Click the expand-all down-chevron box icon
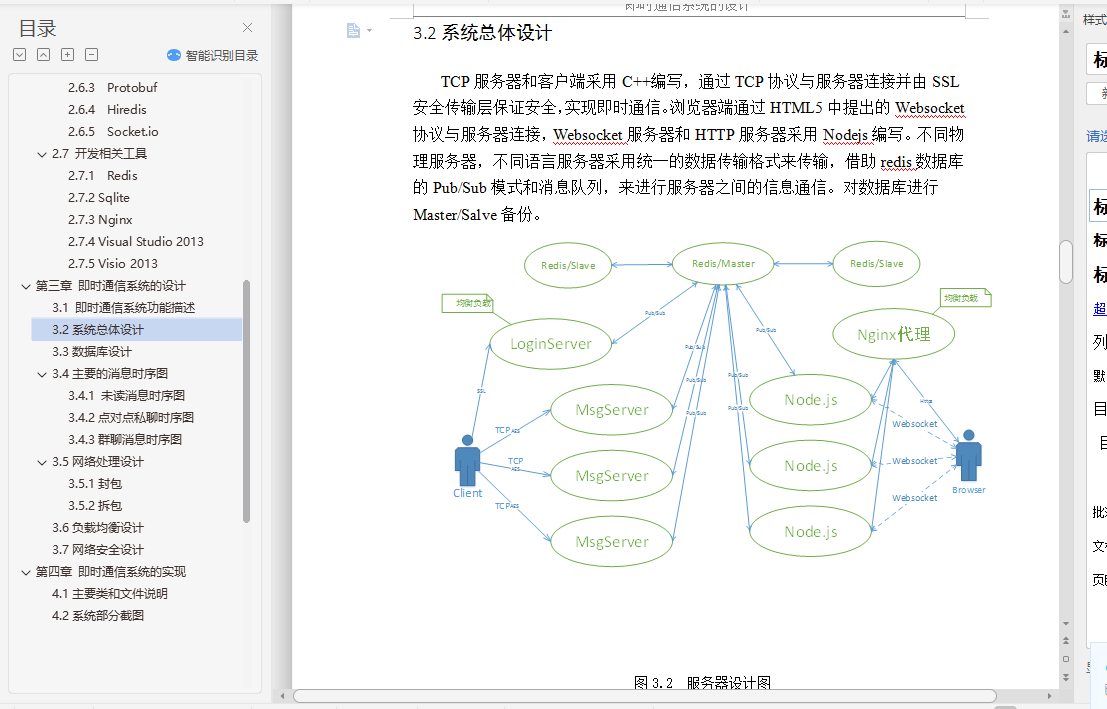 (x=20, y=54)
